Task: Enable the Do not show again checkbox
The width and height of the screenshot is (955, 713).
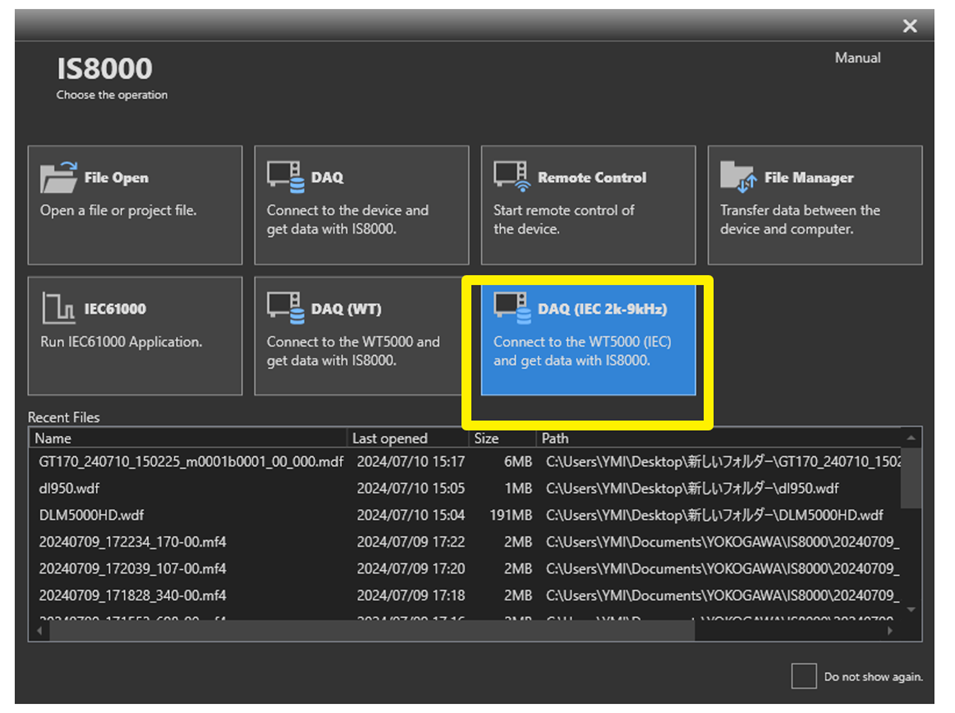Action: [803, 676]
